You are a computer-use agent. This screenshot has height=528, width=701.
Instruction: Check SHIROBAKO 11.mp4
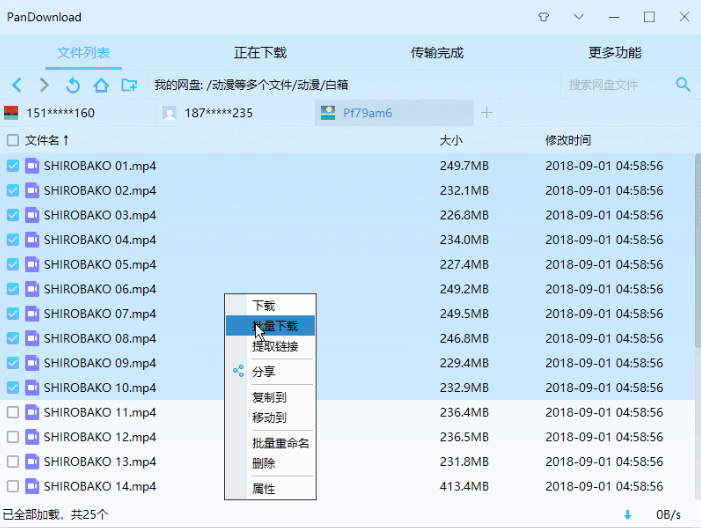click(x=13, y=412)
